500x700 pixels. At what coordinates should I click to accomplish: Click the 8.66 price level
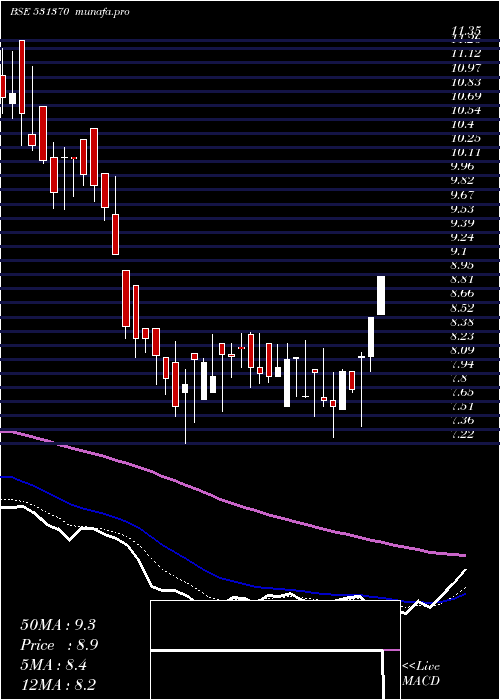tap(462, 293)
